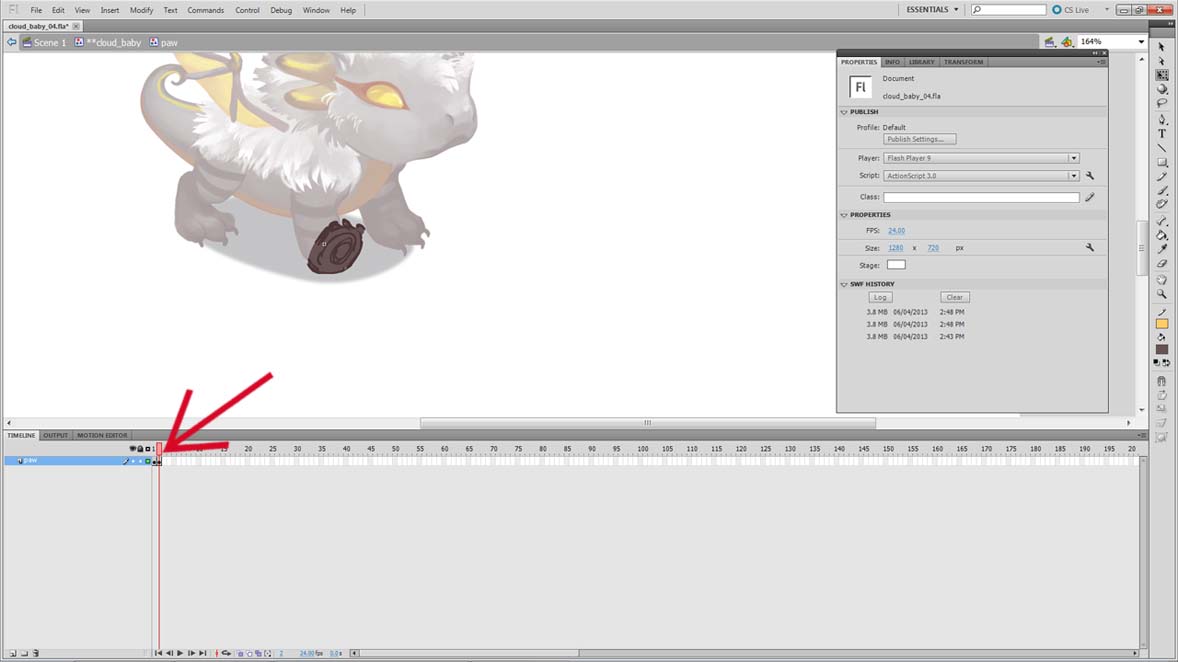Image resolution: width=1178 pixels, height=662 pixels.
Task: Toggle Onion Skin Outlines button
Action: (249, 654)
